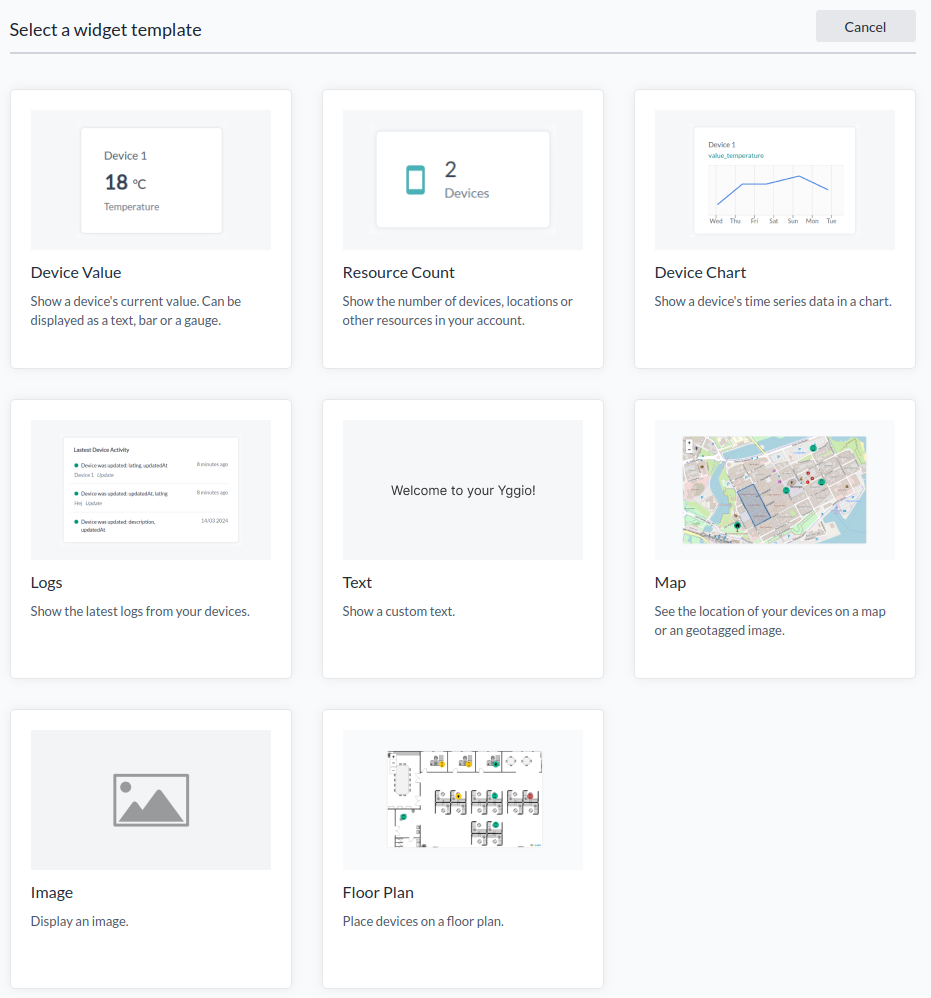Click the Image template title
Screen dimensions: 931x998
52,892
